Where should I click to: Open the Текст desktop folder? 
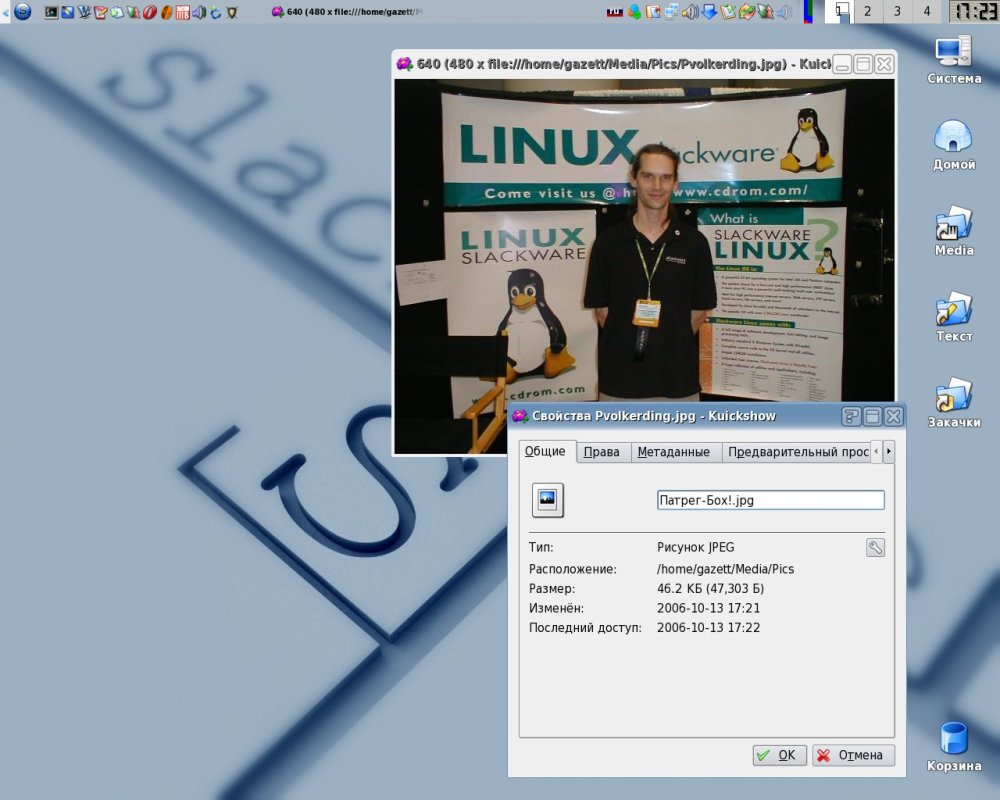pos(954,318)
